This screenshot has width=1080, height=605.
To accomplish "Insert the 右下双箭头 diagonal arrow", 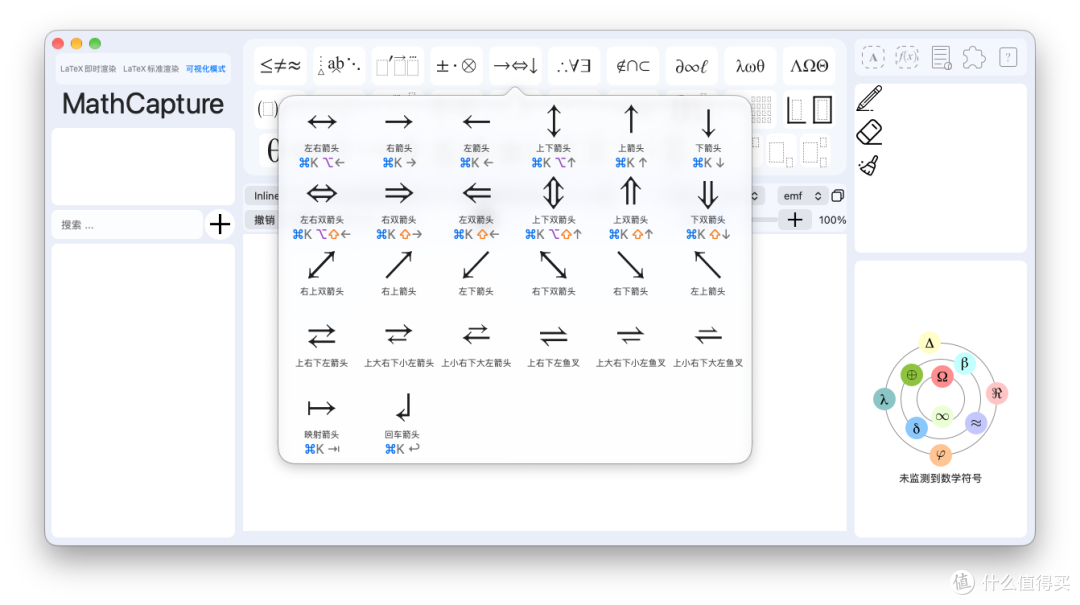I will point(554,265).
